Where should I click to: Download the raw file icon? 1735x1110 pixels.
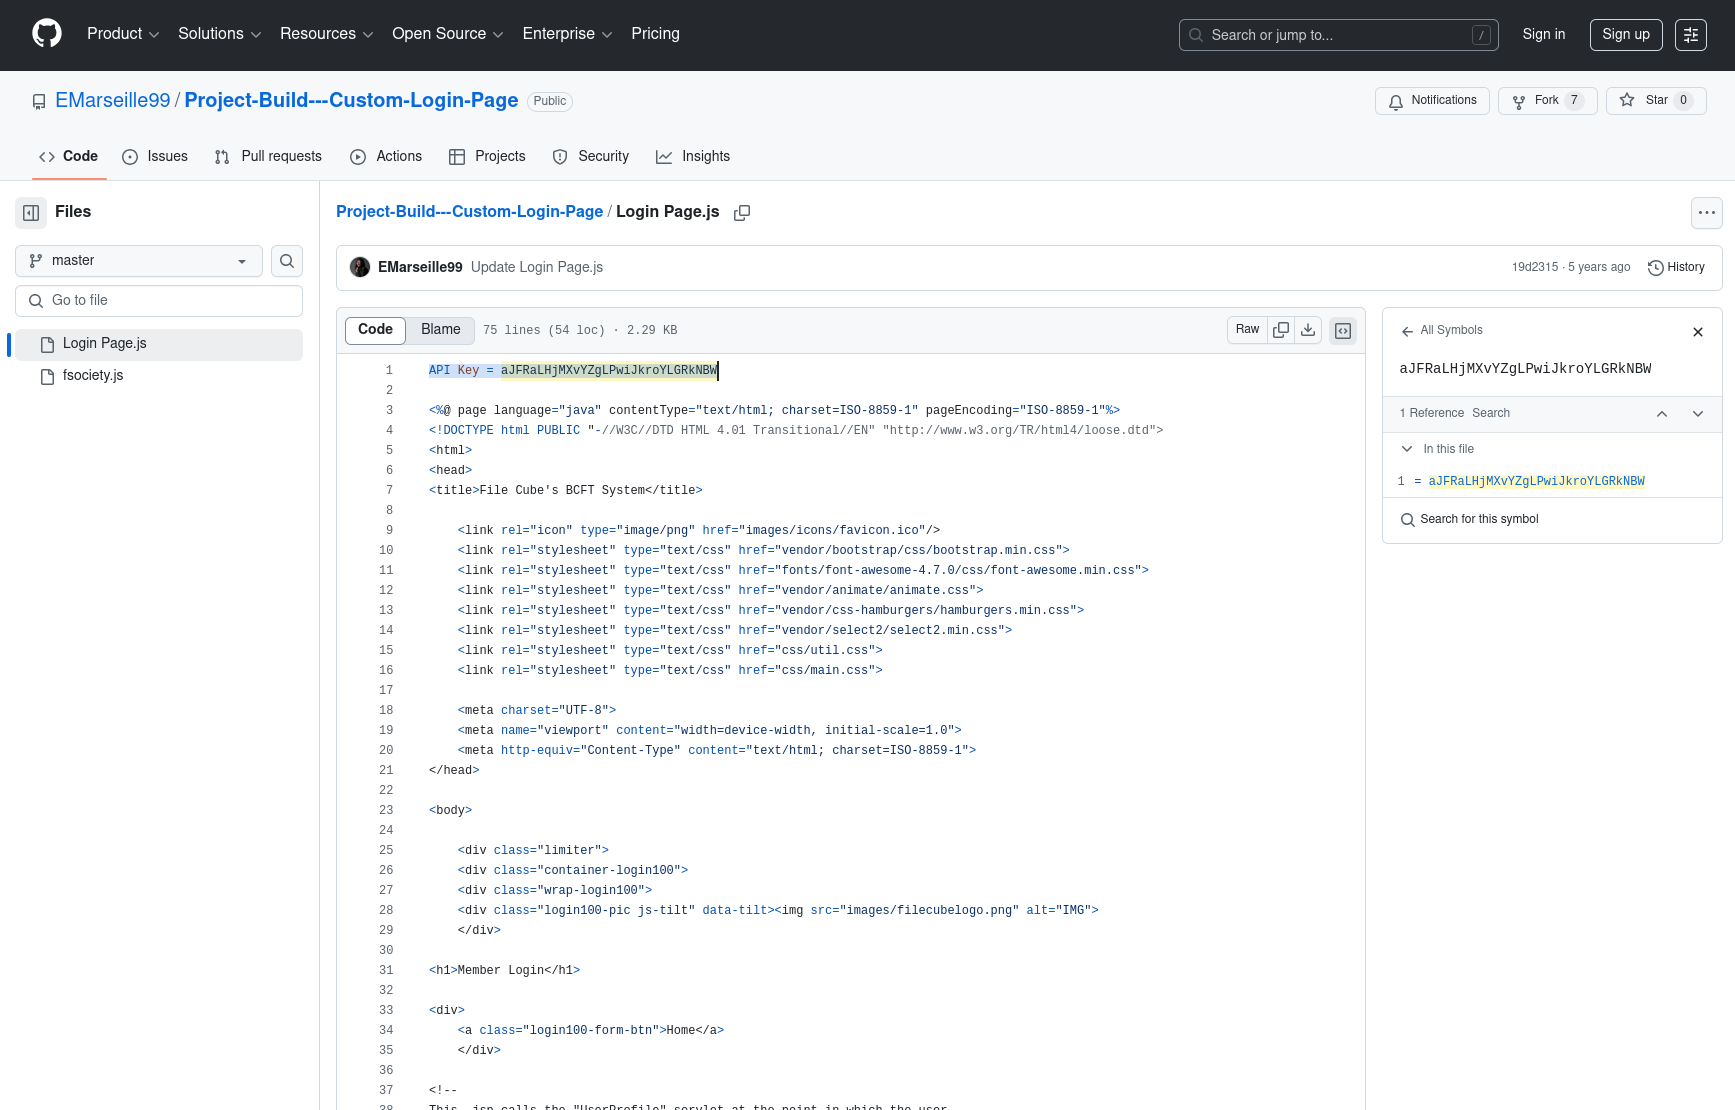(1308, 330)
